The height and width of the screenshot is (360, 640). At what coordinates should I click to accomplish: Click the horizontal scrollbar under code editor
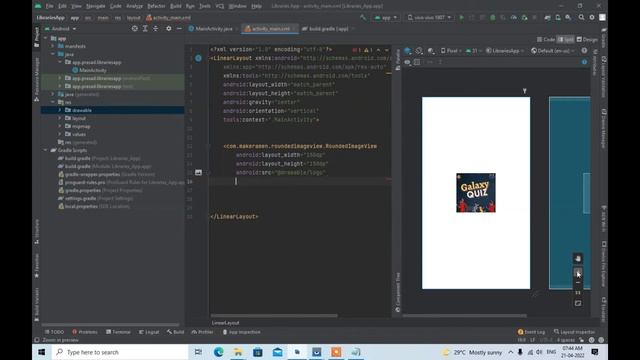pyautogui.click(x=274, y=316)
